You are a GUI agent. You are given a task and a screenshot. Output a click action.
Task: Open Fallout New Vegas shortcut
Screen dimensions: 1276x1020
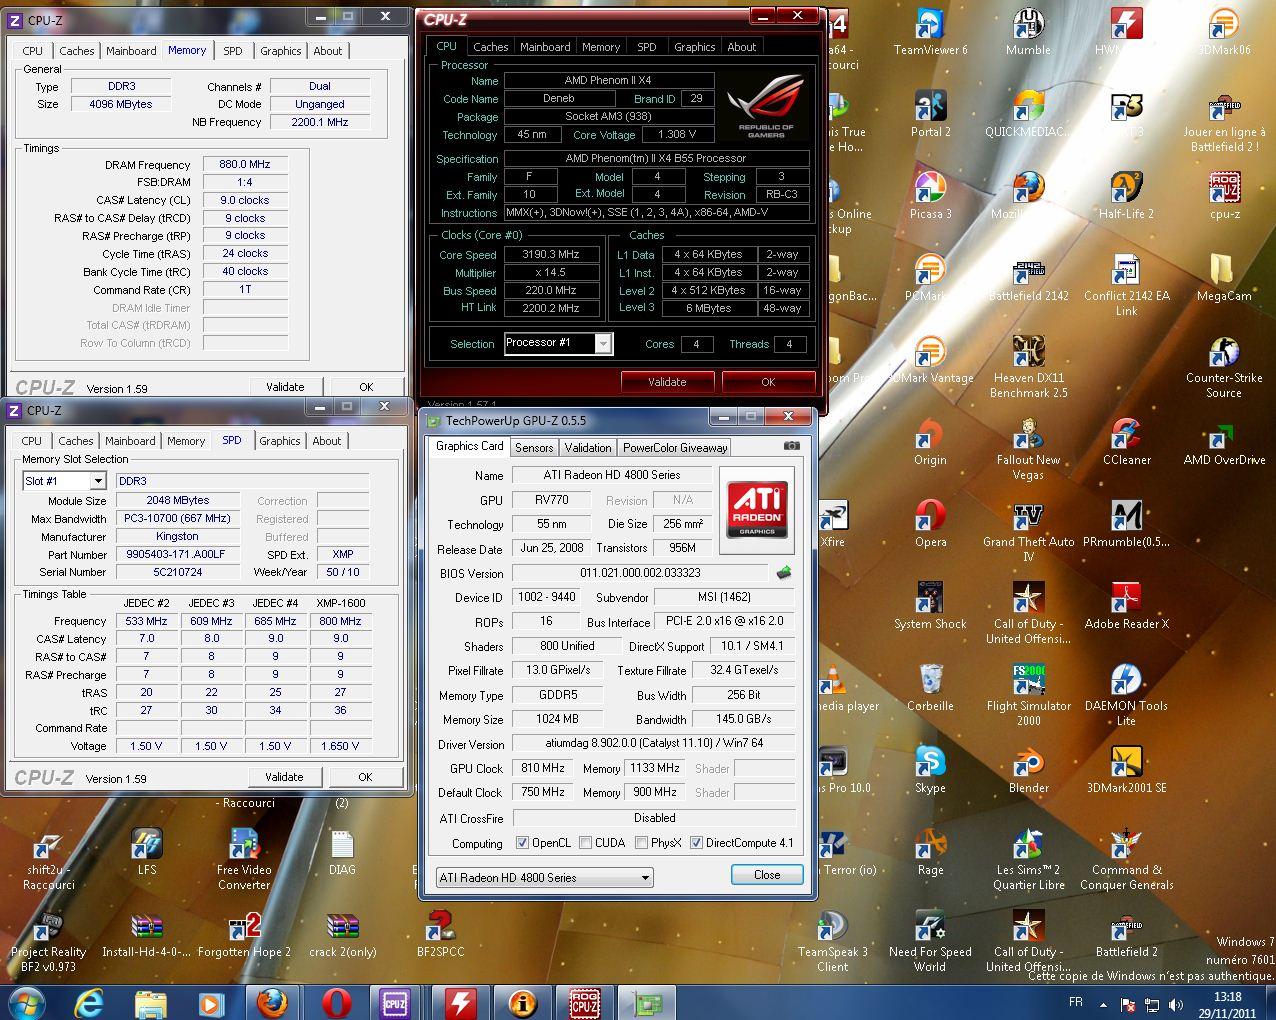pyautogui.click(x=1028, y=450)
